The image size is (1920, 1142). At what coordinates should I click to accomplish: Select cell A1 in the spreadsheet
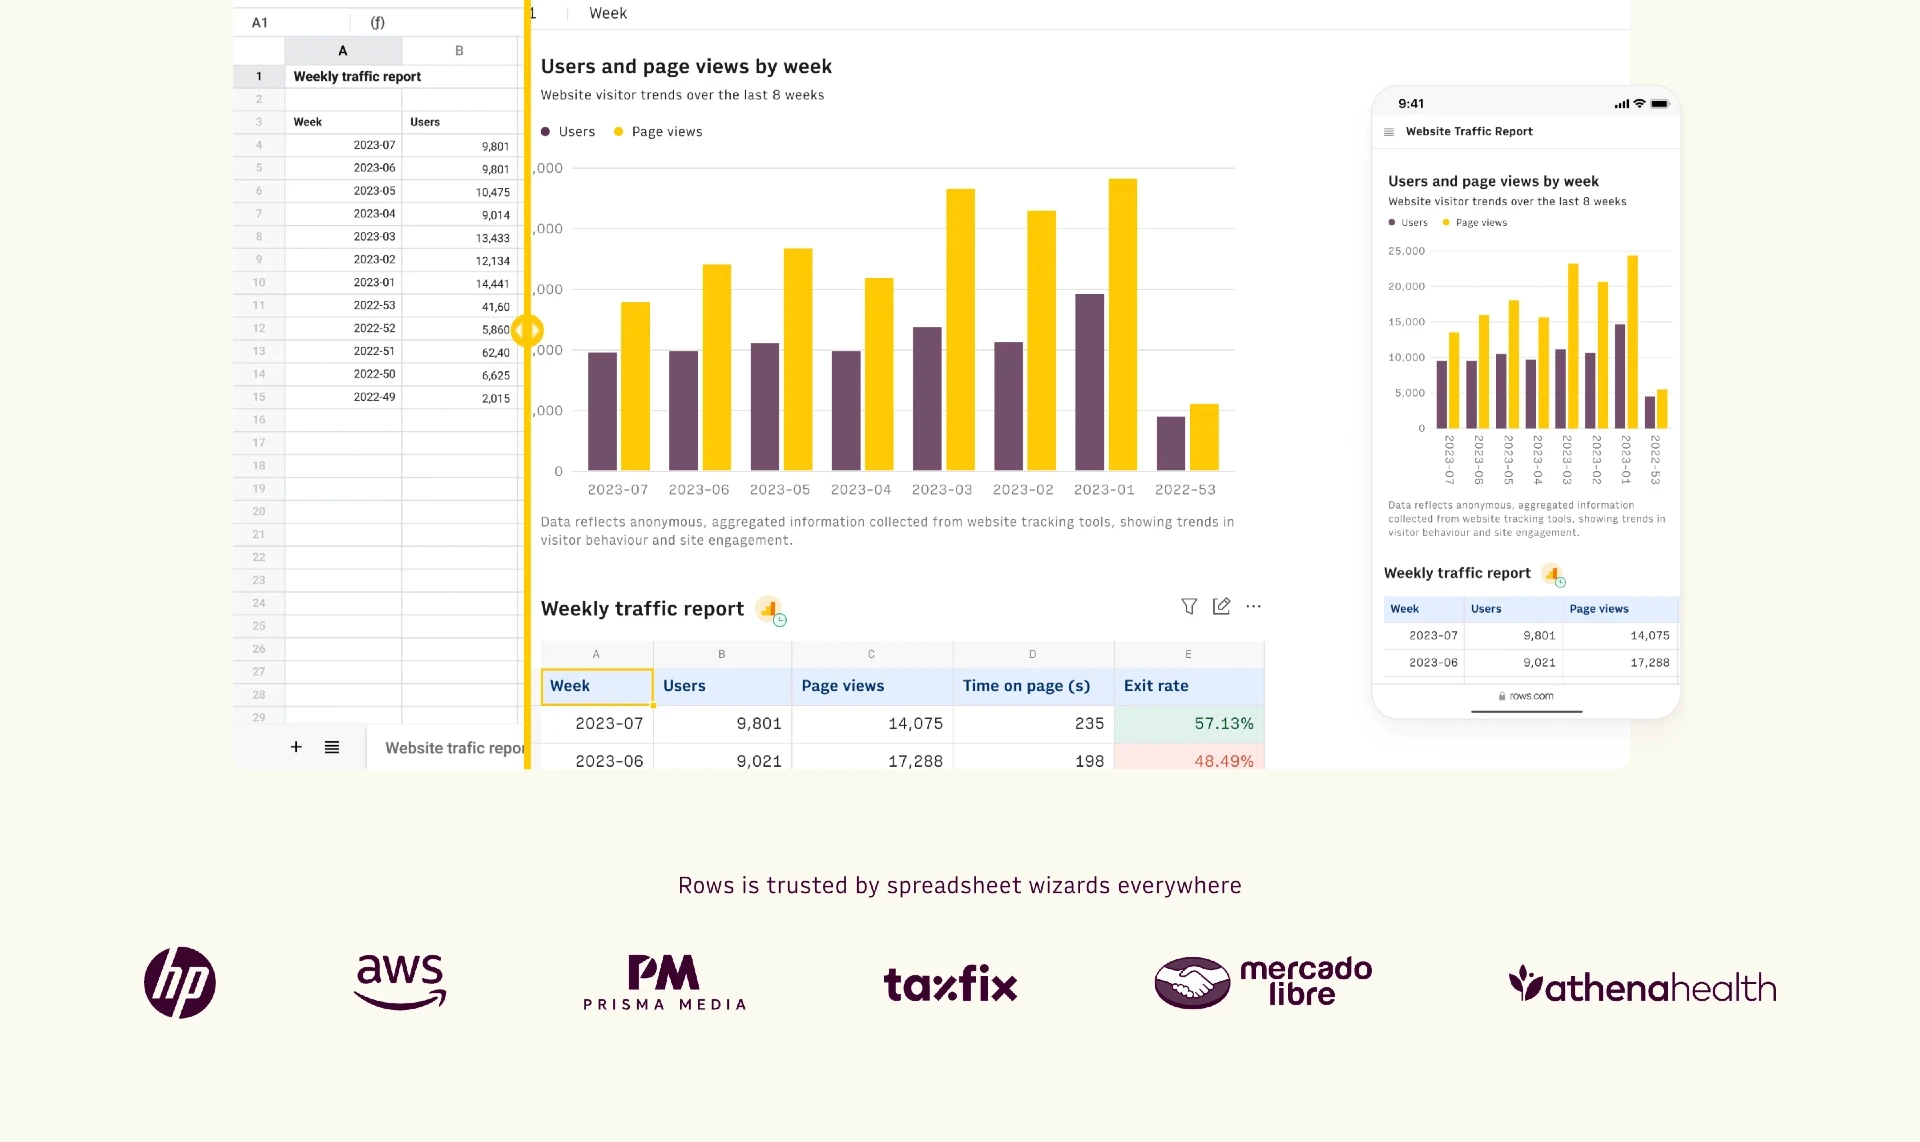pyautogui.click(x=342, y=75)
